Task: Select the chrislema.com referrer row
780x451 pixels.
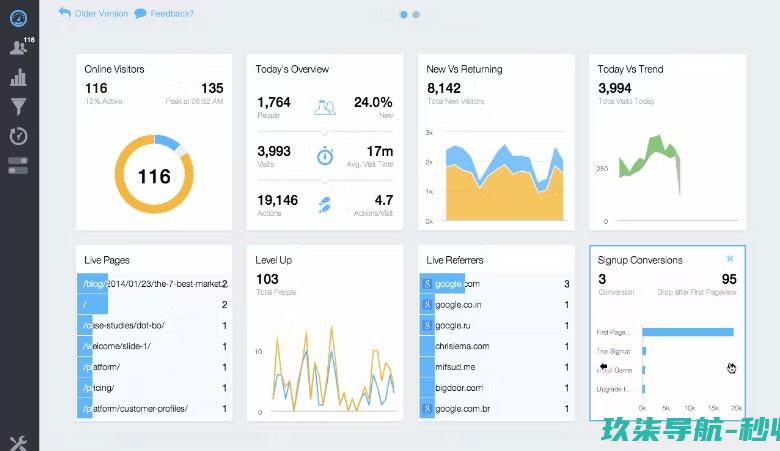Action: [x=496, y=346]
